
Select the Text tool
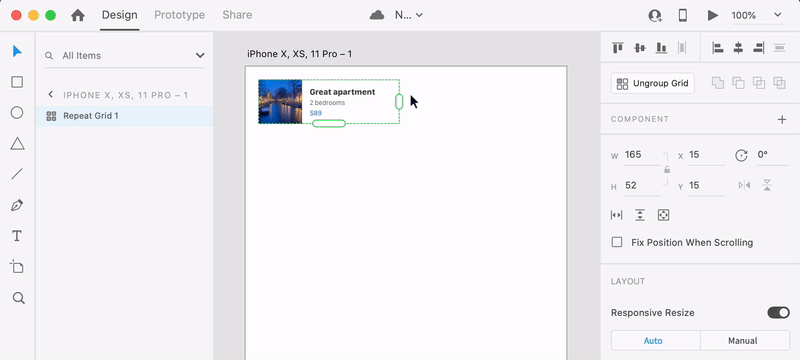[x=17, y=236]
